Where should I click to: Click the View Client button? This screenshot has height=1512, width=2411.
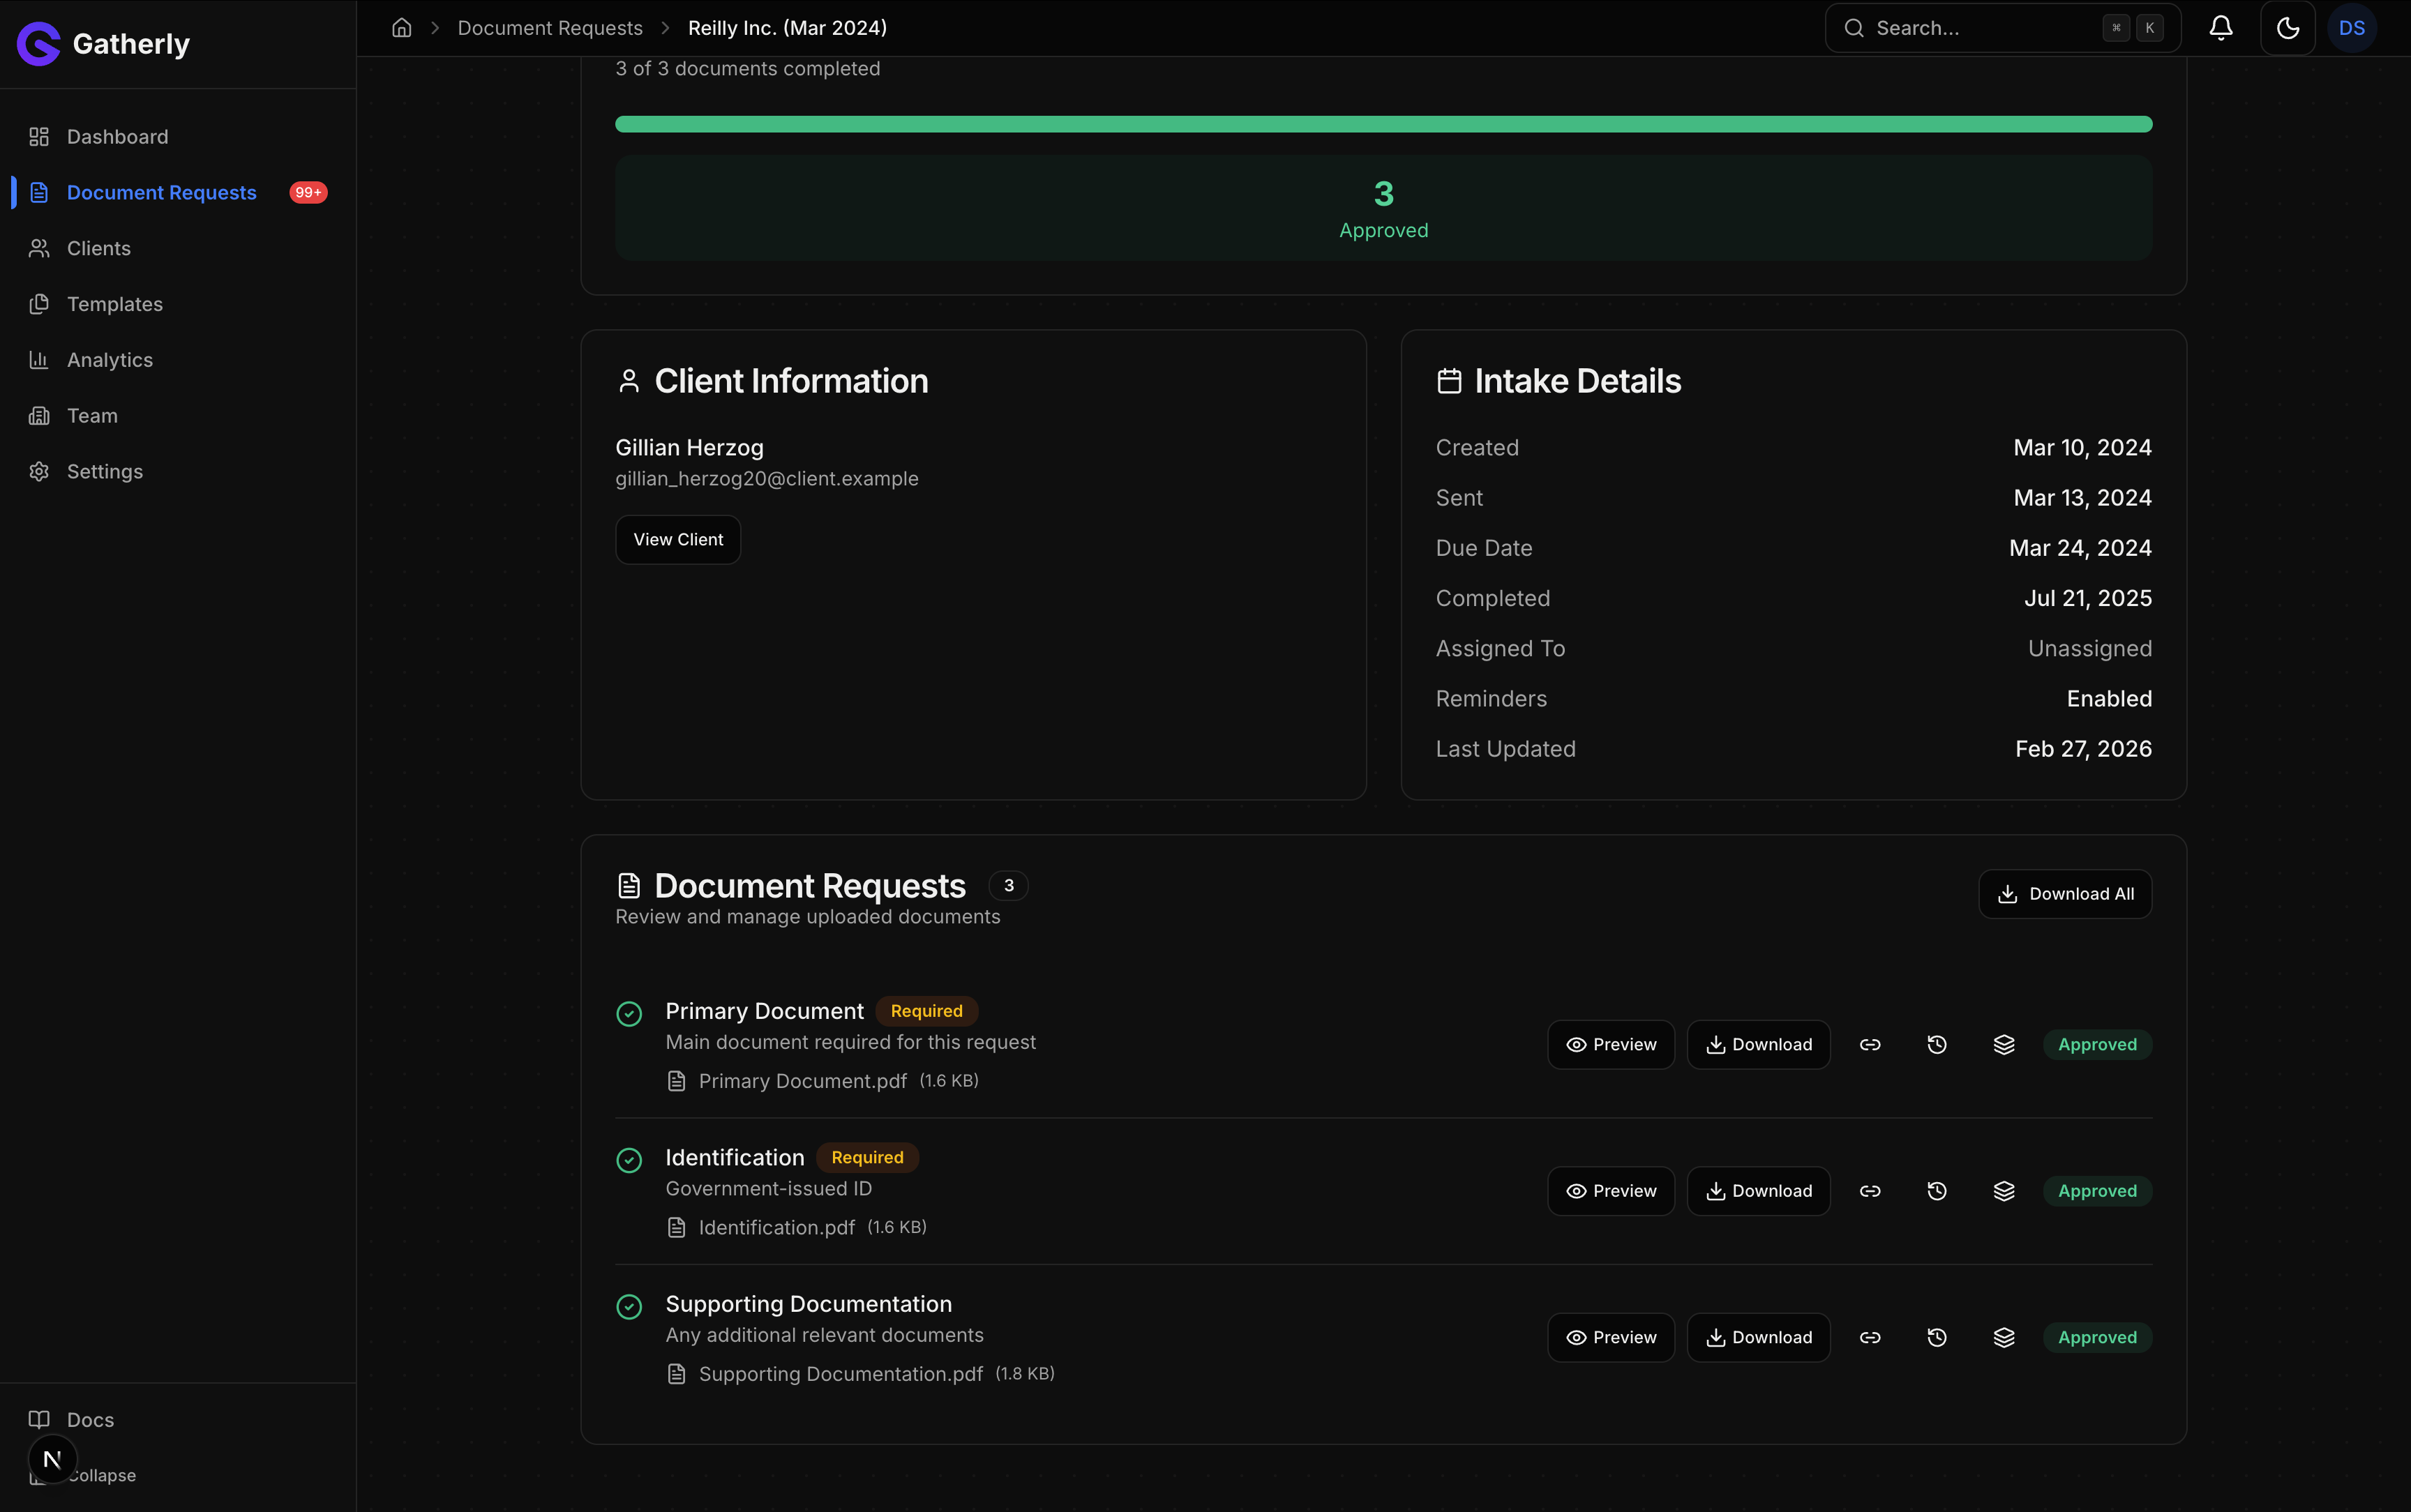(x=677, y=539)
